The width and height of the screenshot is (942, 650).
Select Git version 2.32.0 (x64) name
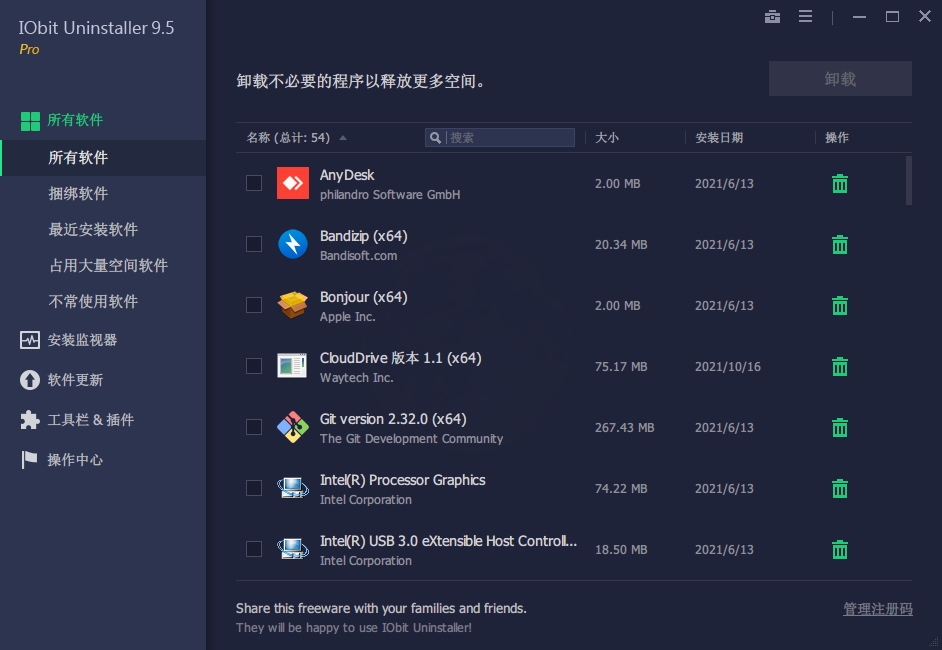(x=393, y=419)
